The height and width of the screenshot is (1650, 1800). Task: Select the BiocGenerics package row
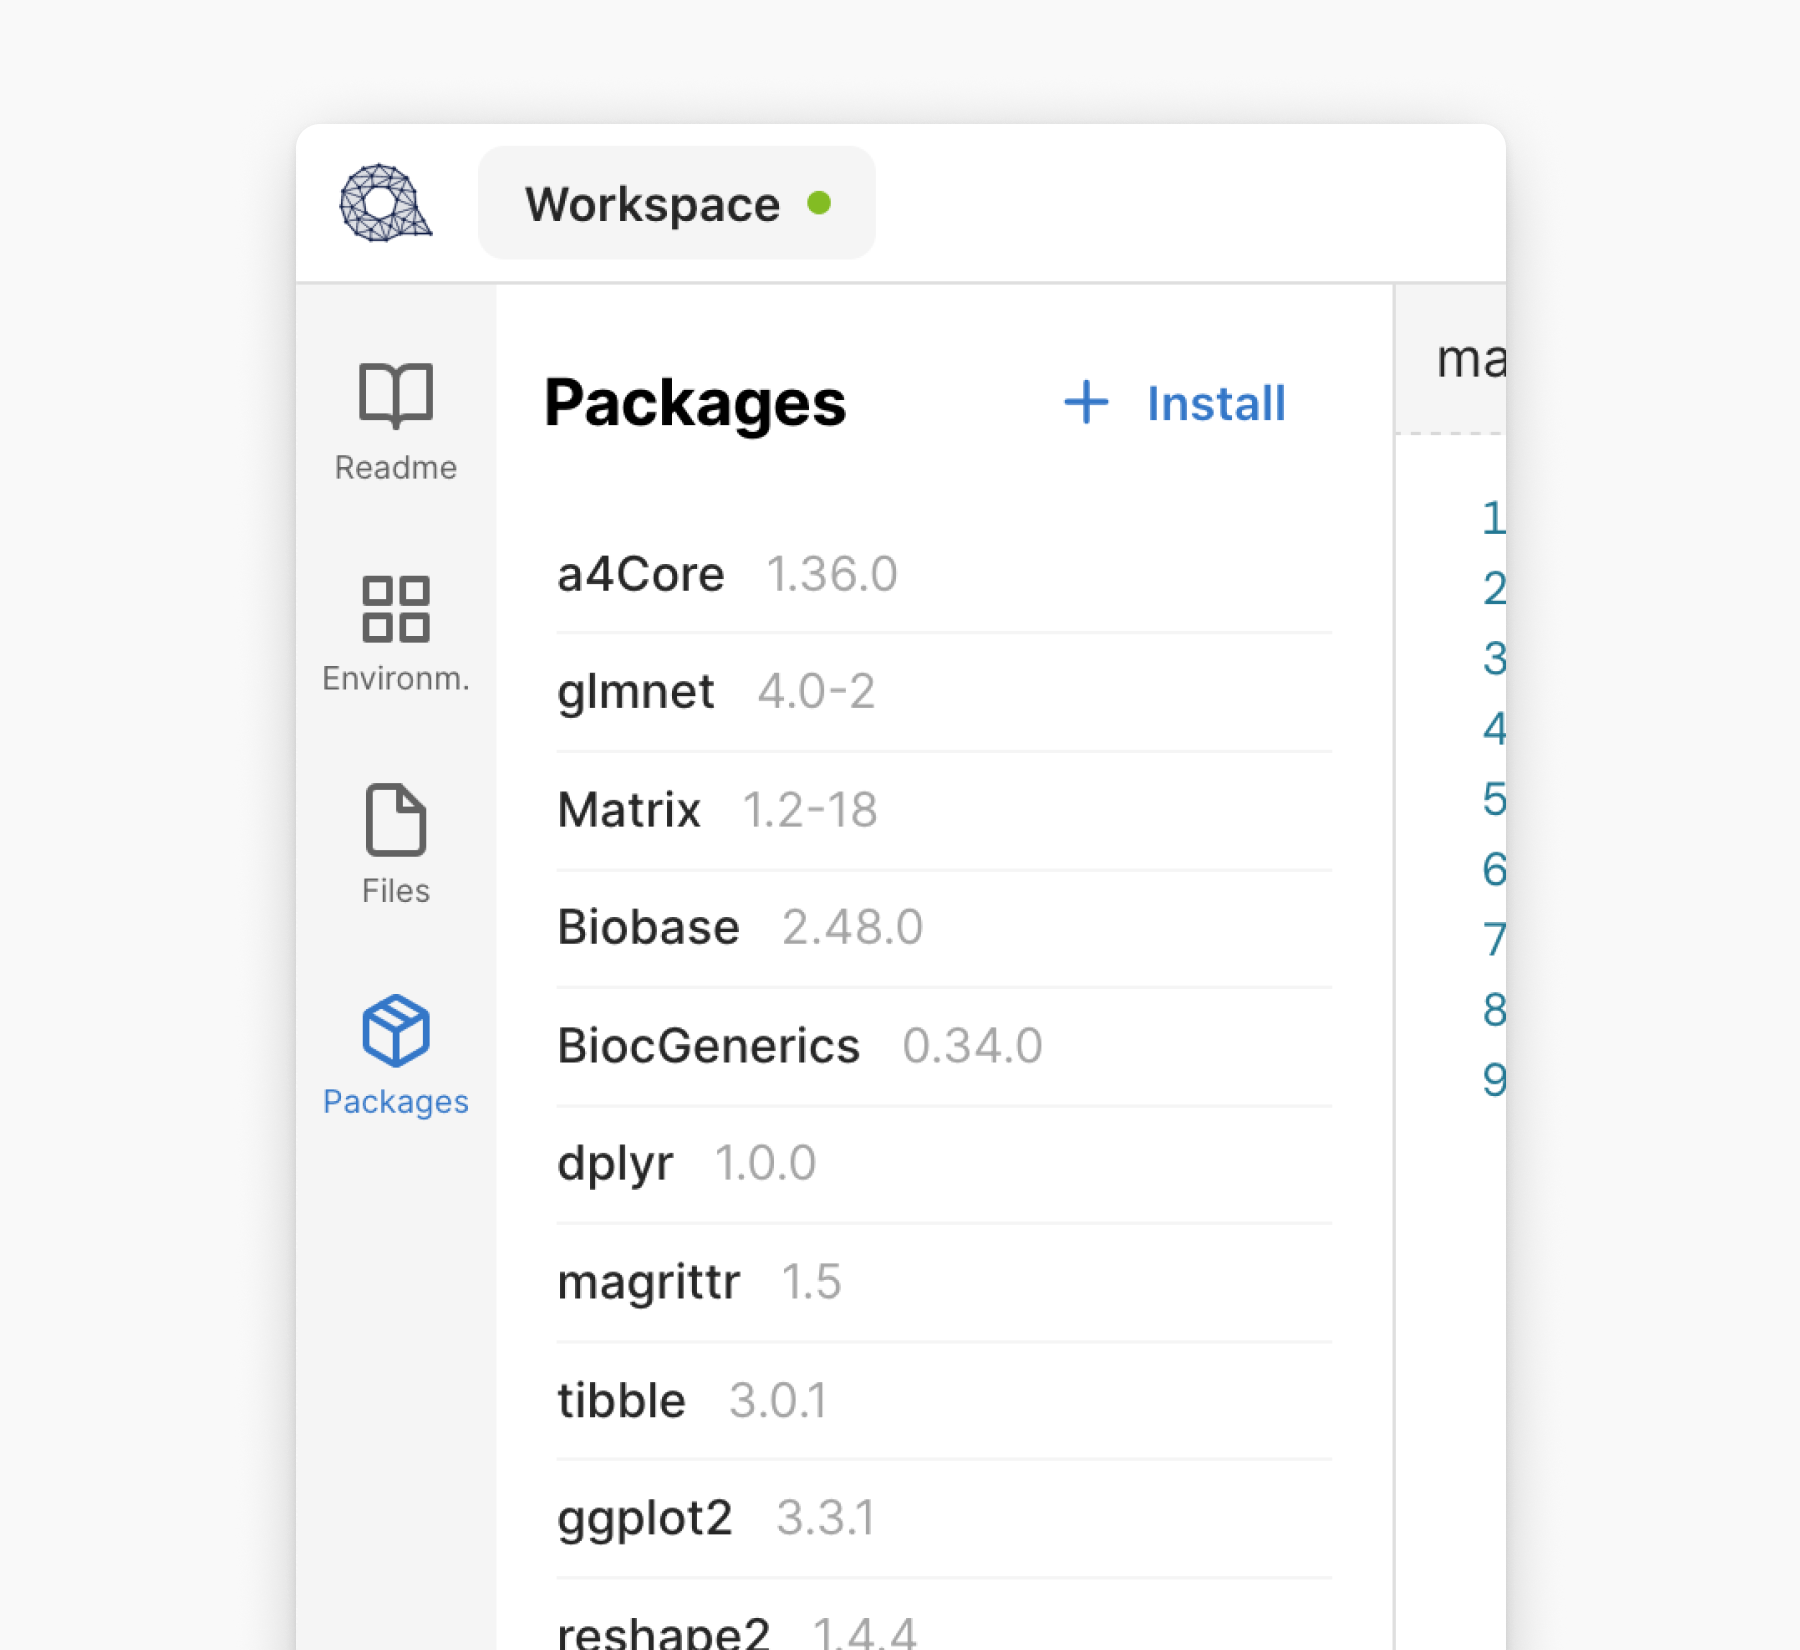pyautogui.click(x=944, y=1046)
